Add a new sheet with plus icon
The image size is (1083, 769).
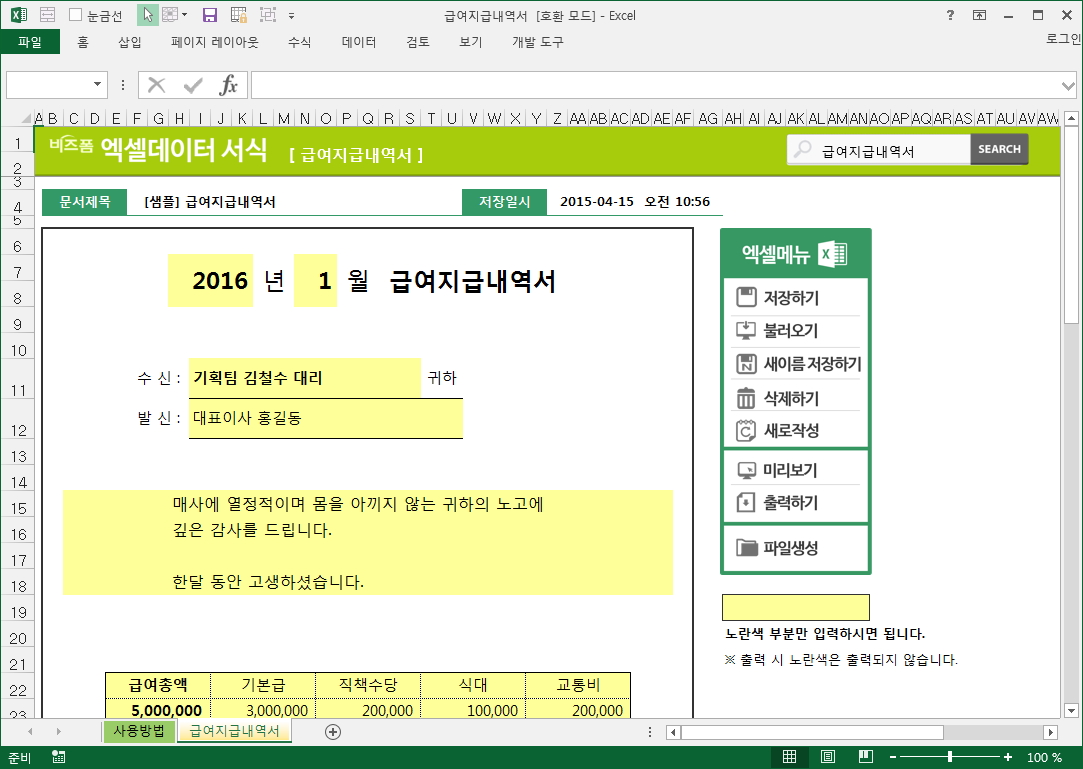pos(333,732)
